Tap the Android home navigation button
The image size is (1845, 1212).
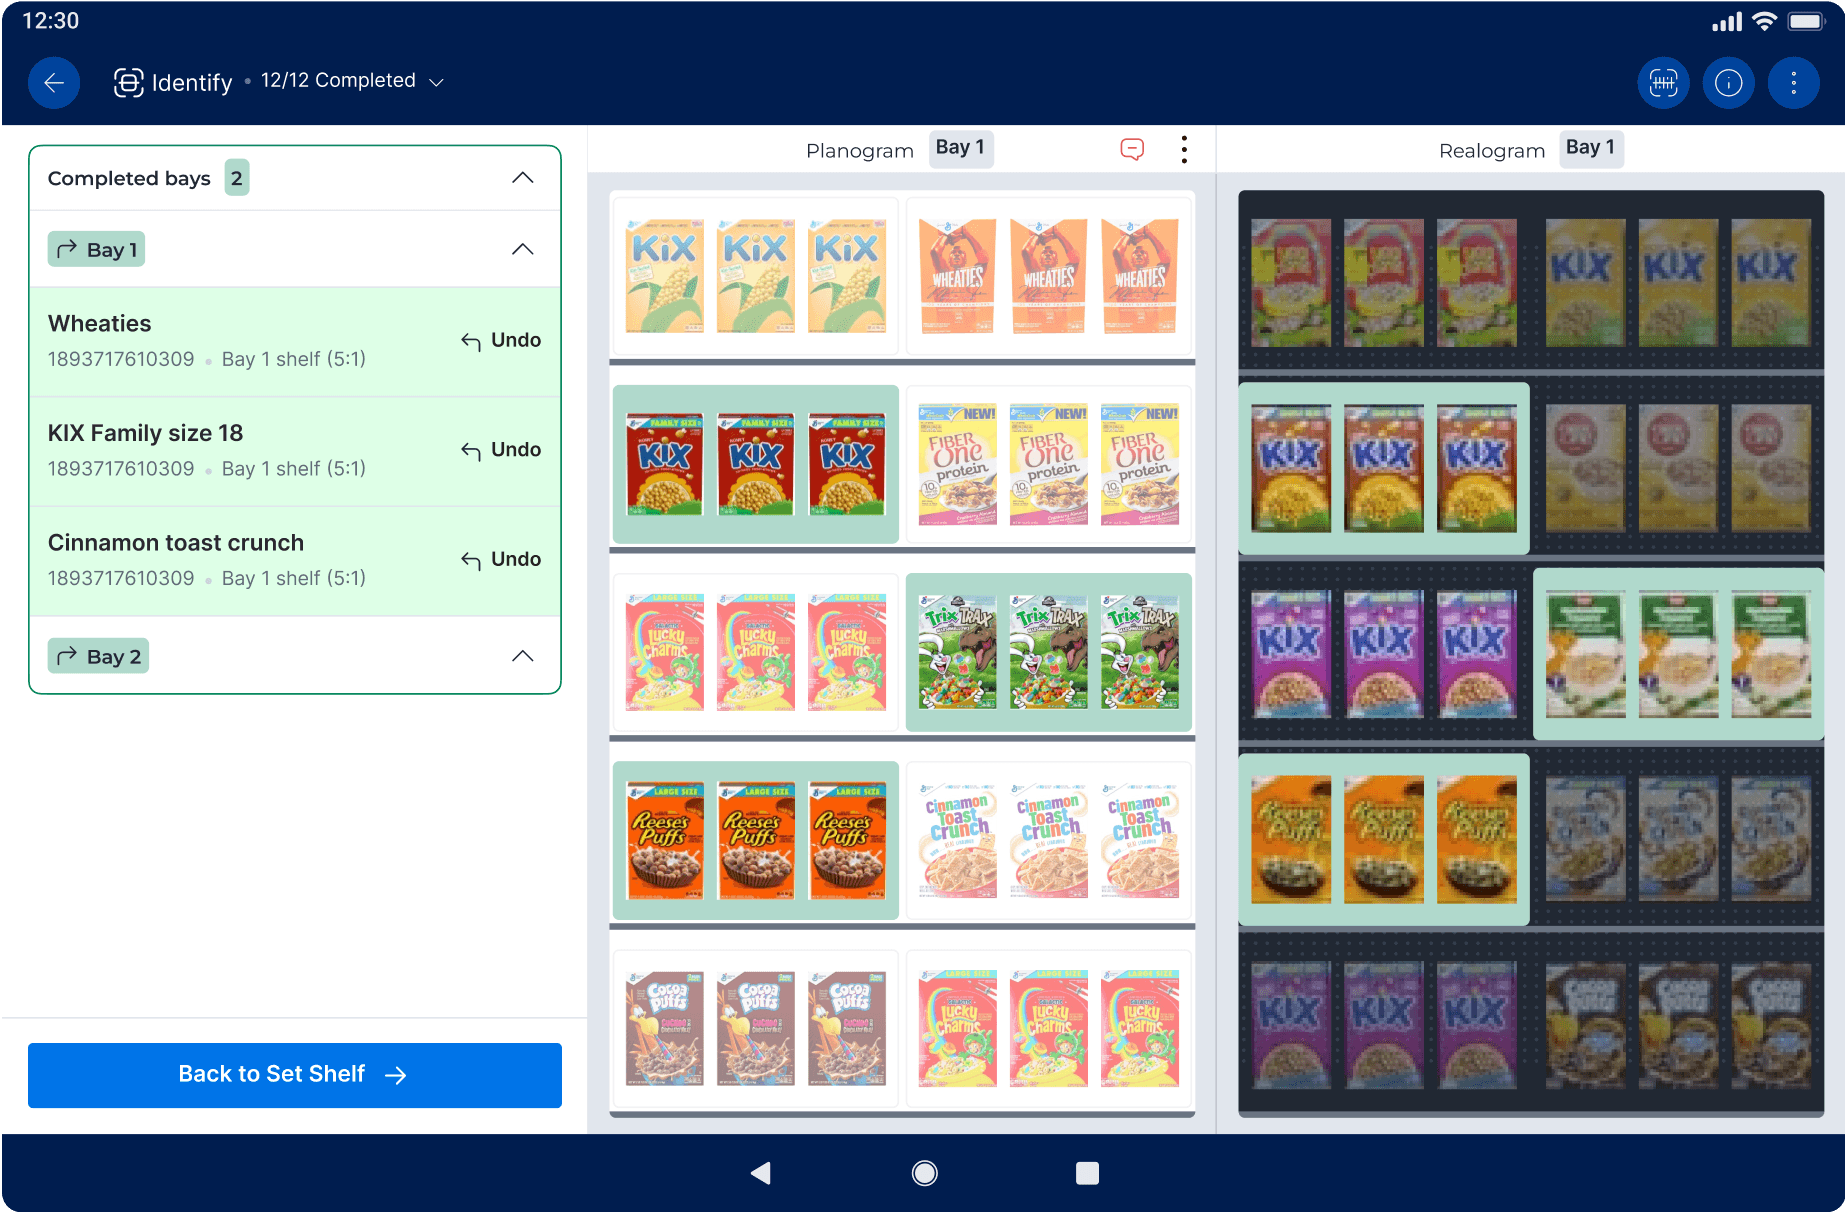pyautogui.click(x=925, y=1173)
